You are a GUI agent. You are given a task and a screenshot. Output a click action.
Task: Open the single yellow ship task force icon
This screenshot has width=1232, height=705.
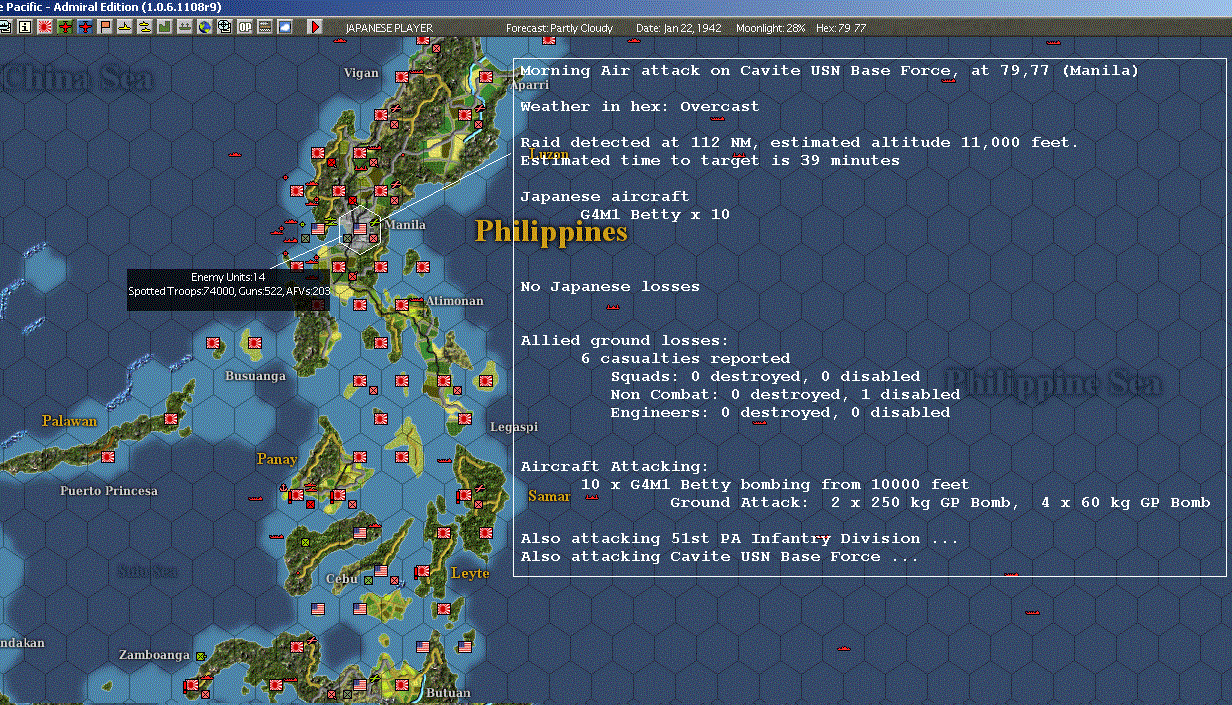125,27
